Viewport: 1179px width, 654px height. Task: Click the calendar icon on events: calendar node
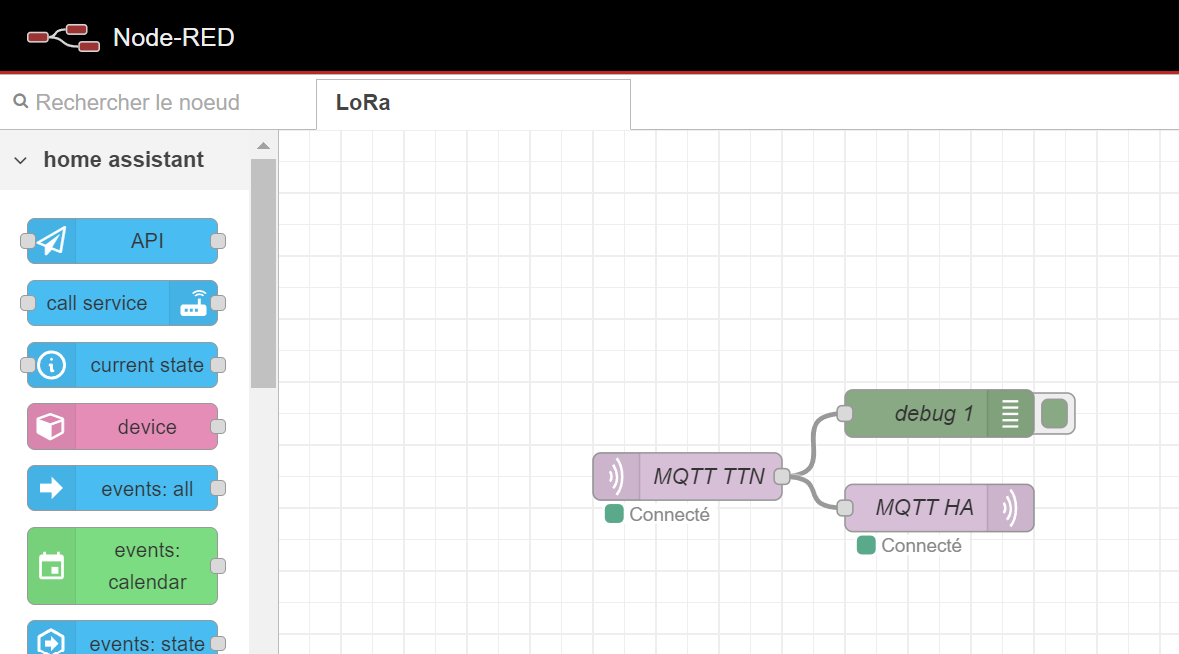(51, 566)
